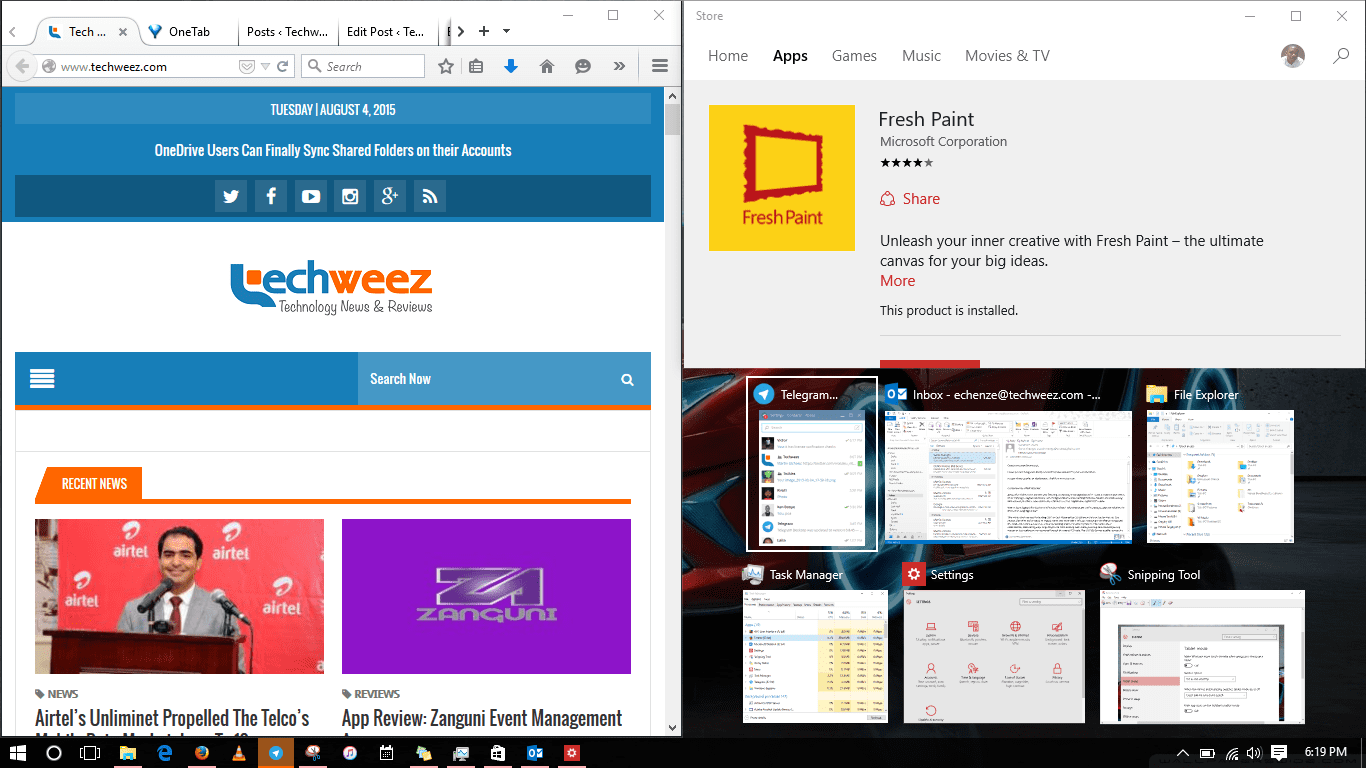
Task: Select the Store Apps section
Action: click(x=790, y=56)
